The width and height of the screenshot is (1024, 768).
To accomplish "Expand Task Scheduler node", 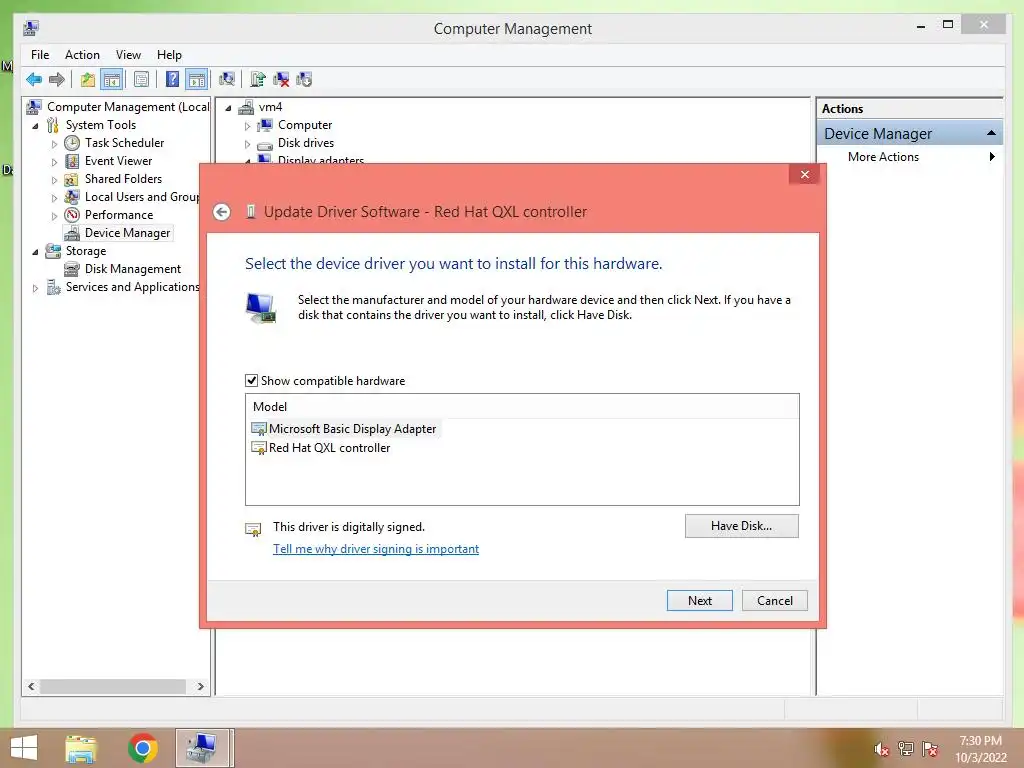I will point(54,144).
